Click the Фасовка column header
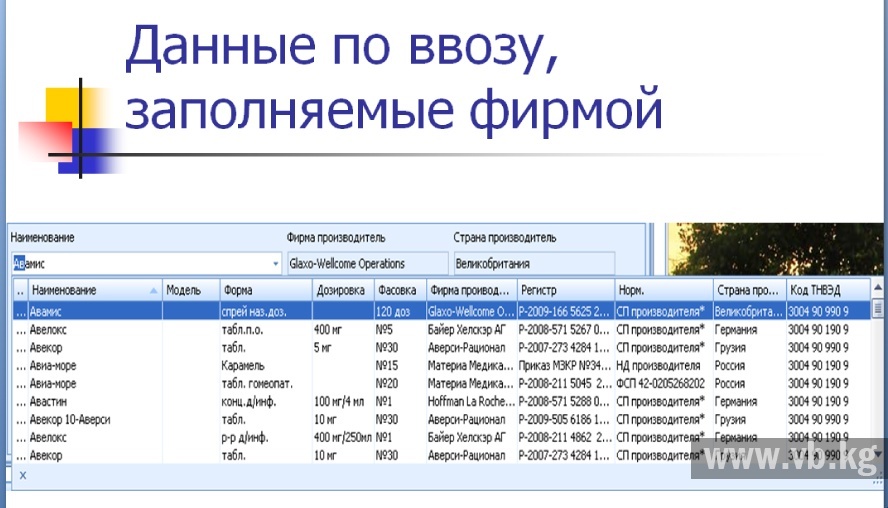Viewport: 888px width, 508px height. (x=400, y=291)
